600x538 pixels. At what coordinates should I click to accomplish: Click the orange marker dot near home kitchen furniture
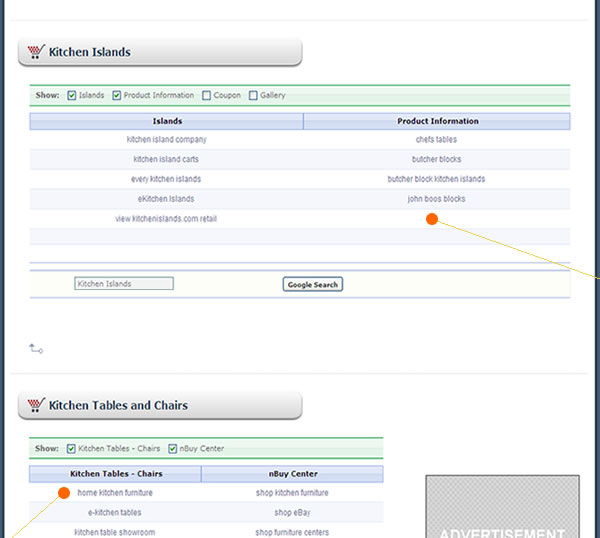coord(63,492)
